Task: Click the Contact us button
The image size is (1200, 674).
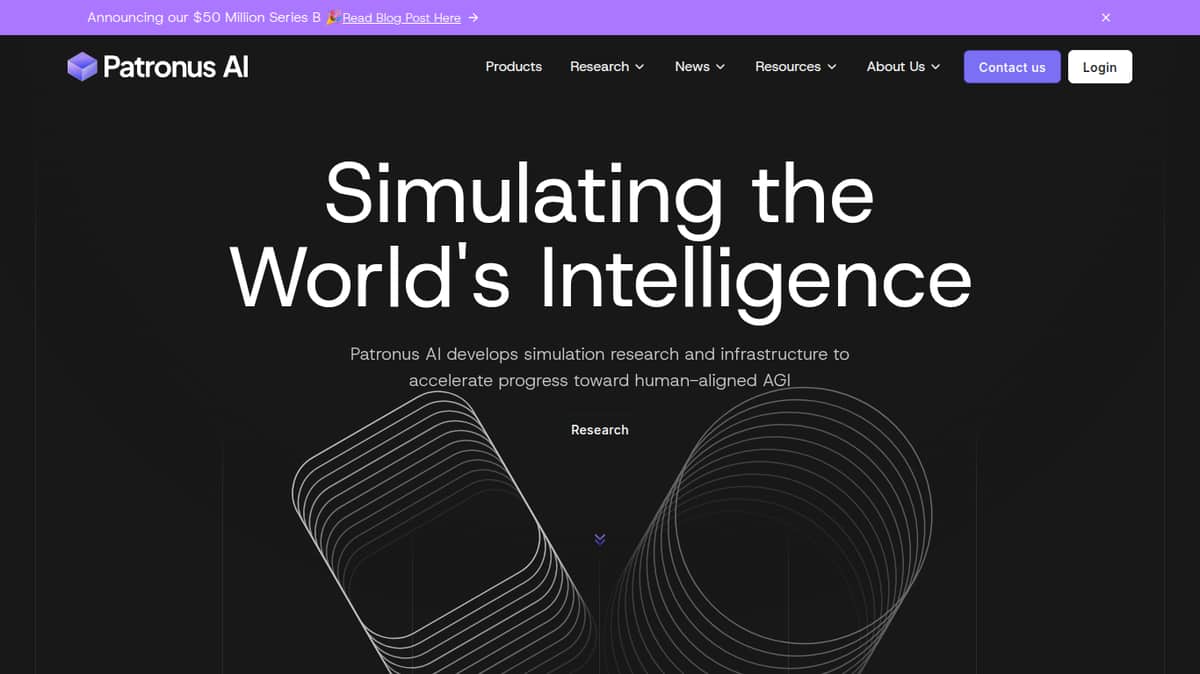Action: tap(1012, 67)
